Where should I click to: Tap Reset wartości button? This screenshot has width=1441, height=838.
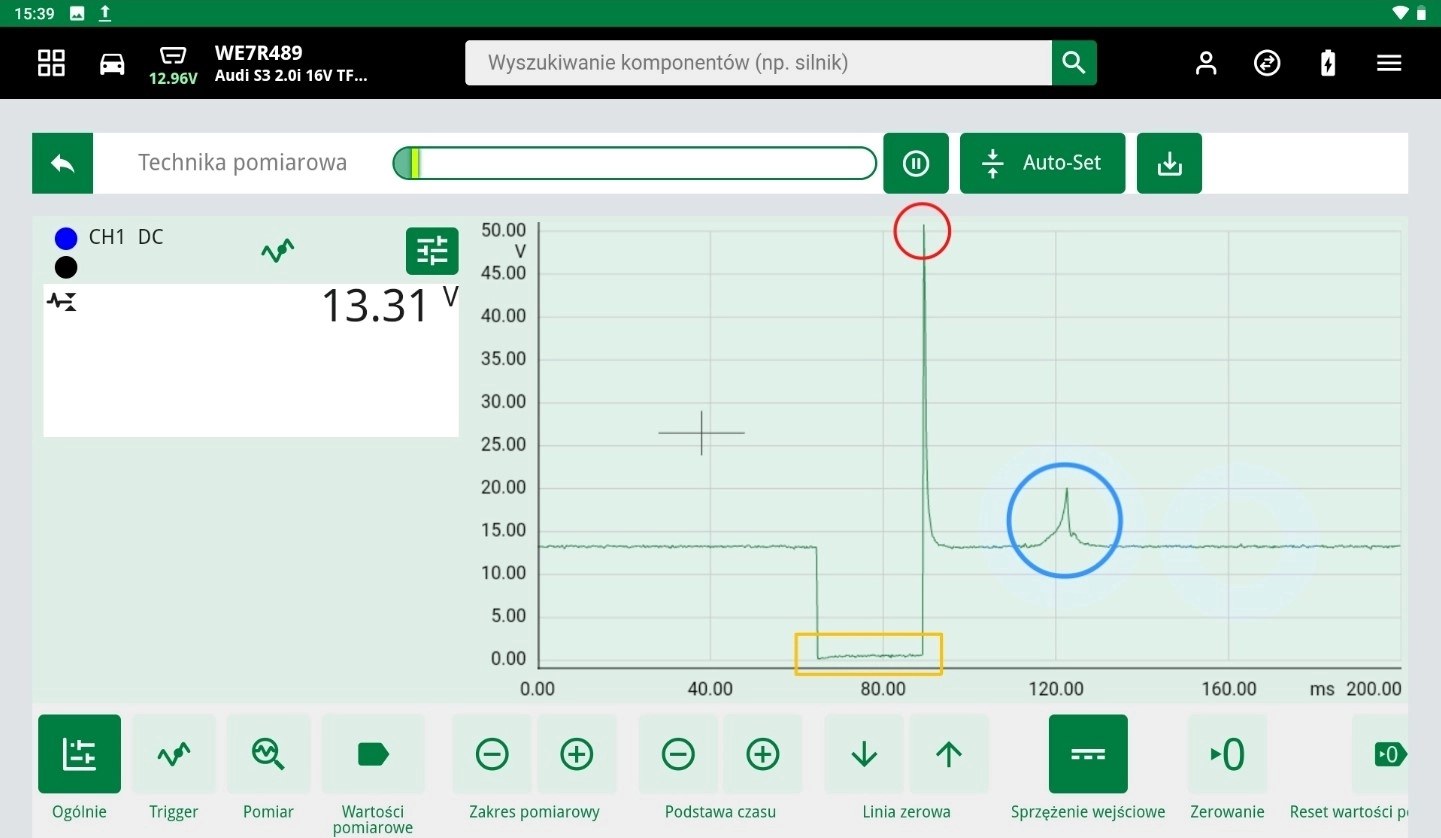coord(1380,754)
